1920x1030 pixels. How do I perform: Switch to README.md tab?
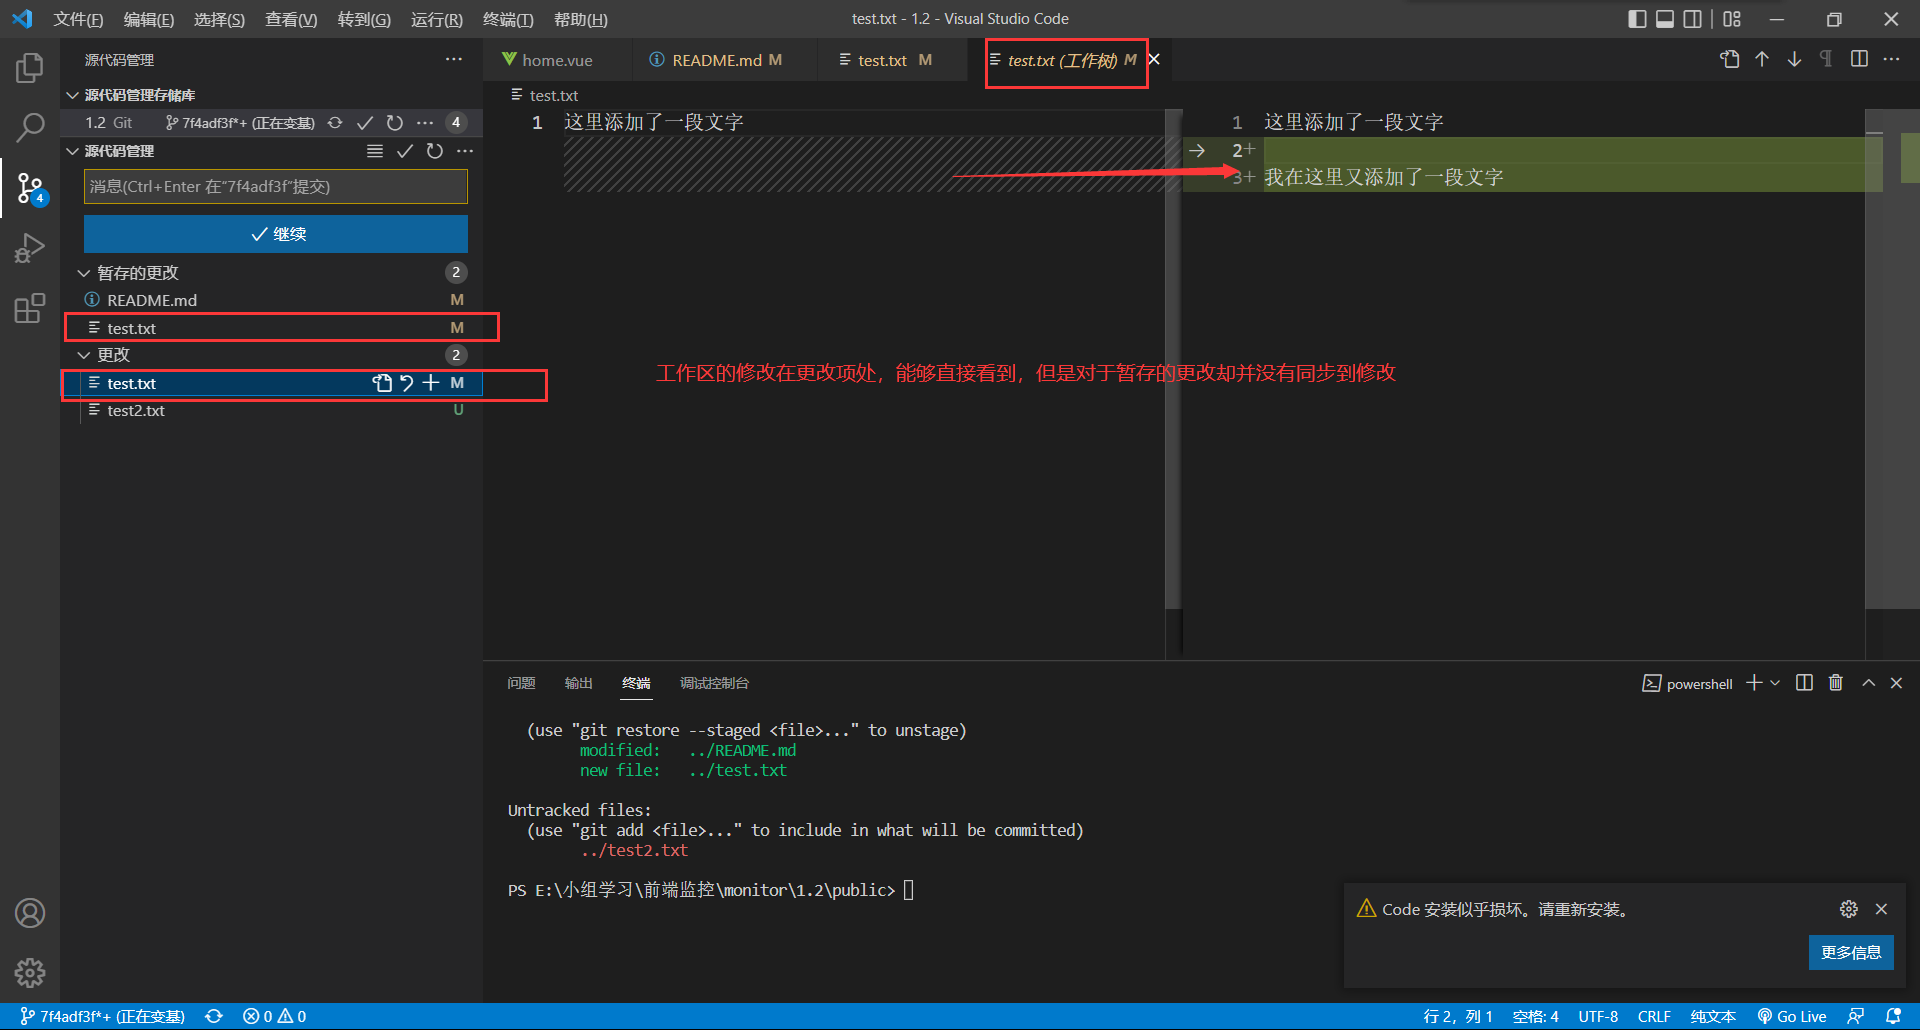click(717, 60)
